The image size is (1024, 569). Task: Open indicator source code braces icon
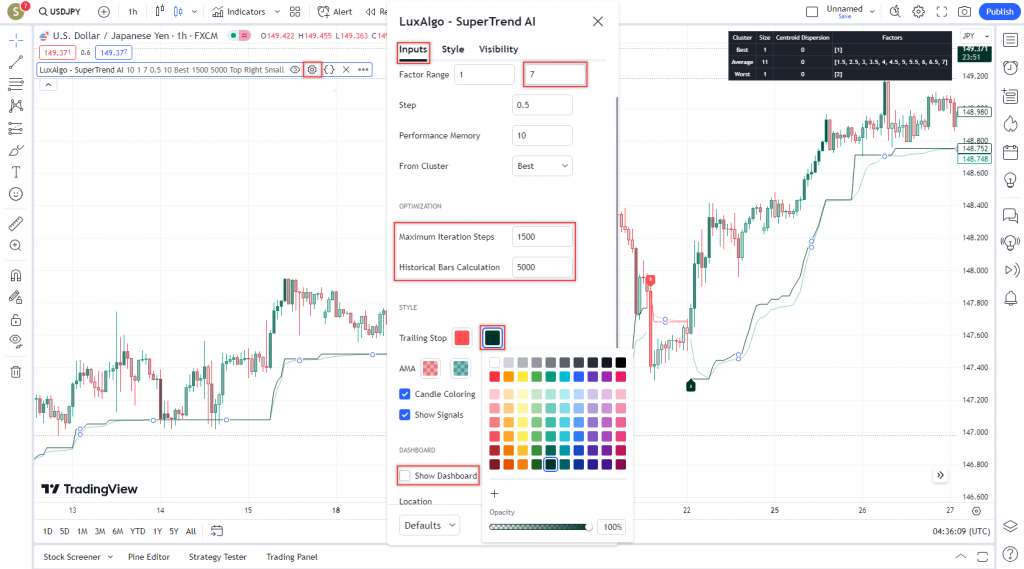[x=329, y=69]
